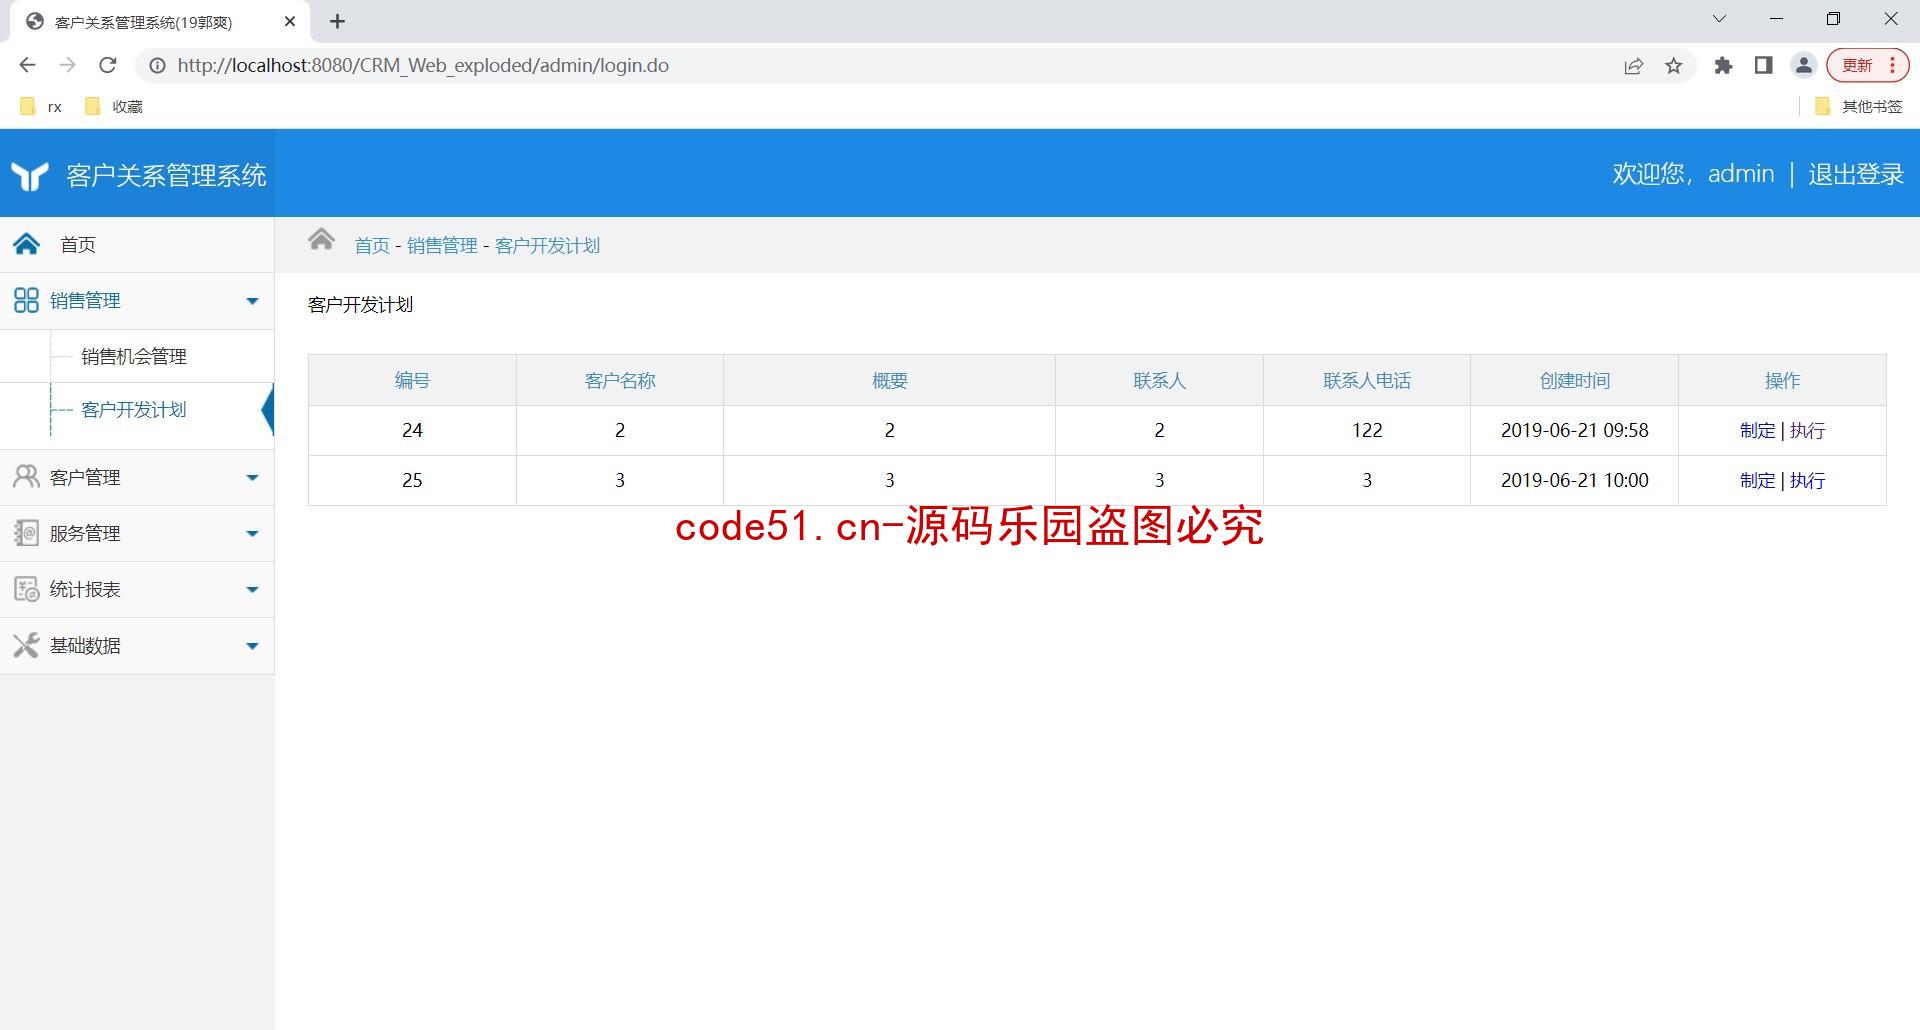The height and width of the screenshot is (1030, 1920).
Task: Open the 客户开发计划 submenu item
Action: point(134,409)
